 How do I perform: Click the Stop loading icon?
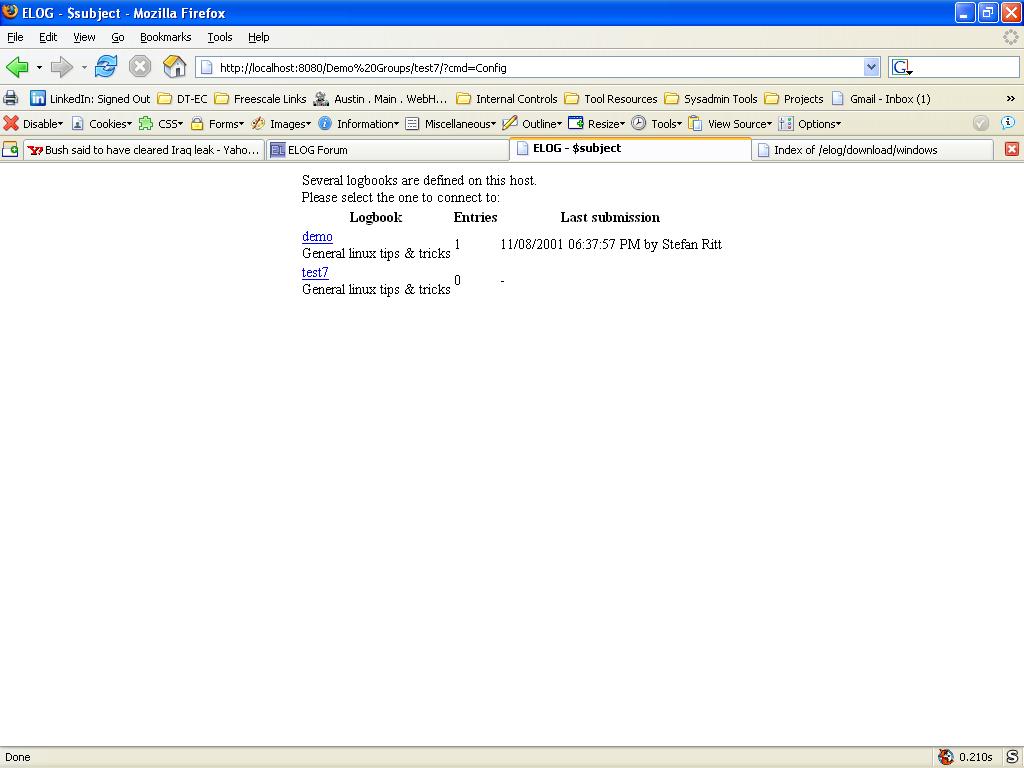click(x=140, y=67)
